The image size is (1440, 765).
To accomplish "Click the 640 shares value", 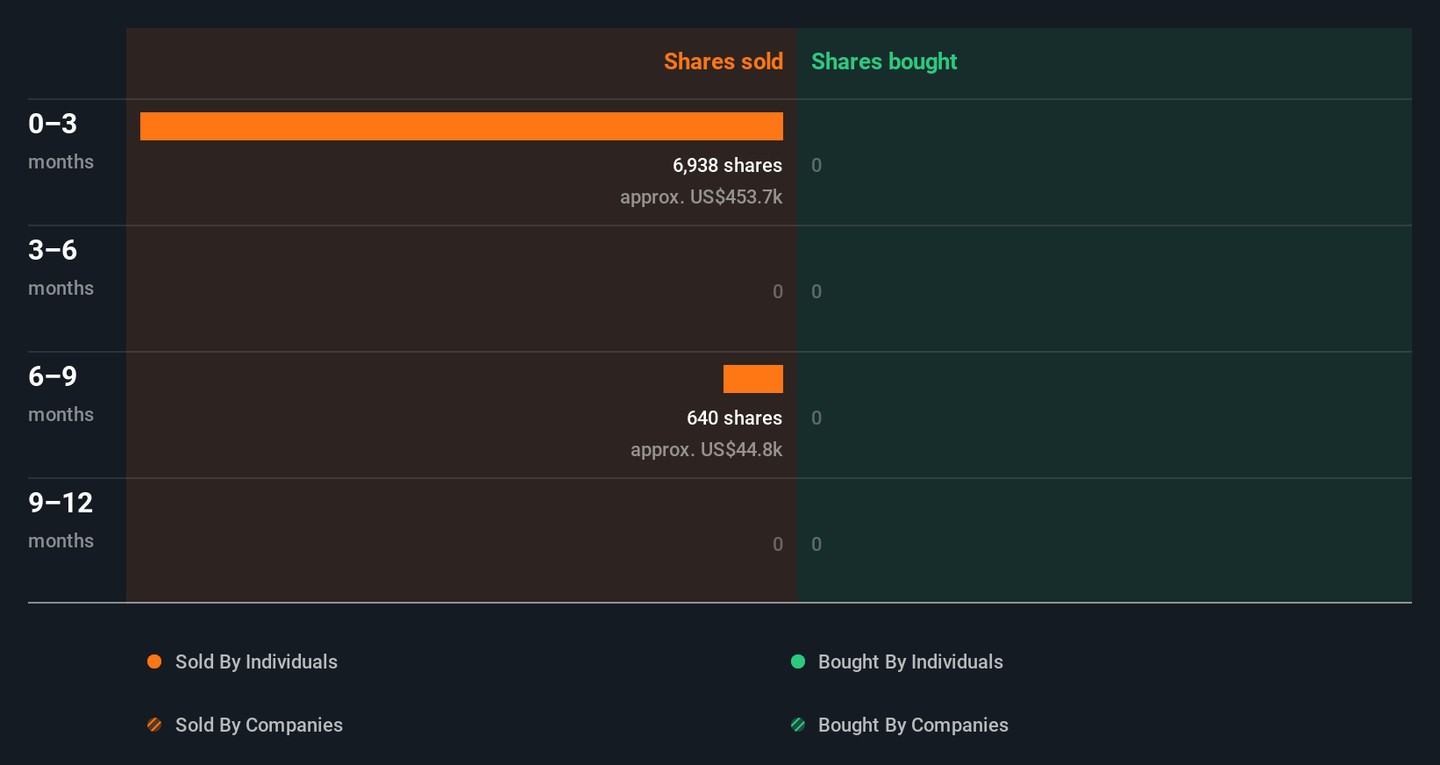I will click(734, 418).
